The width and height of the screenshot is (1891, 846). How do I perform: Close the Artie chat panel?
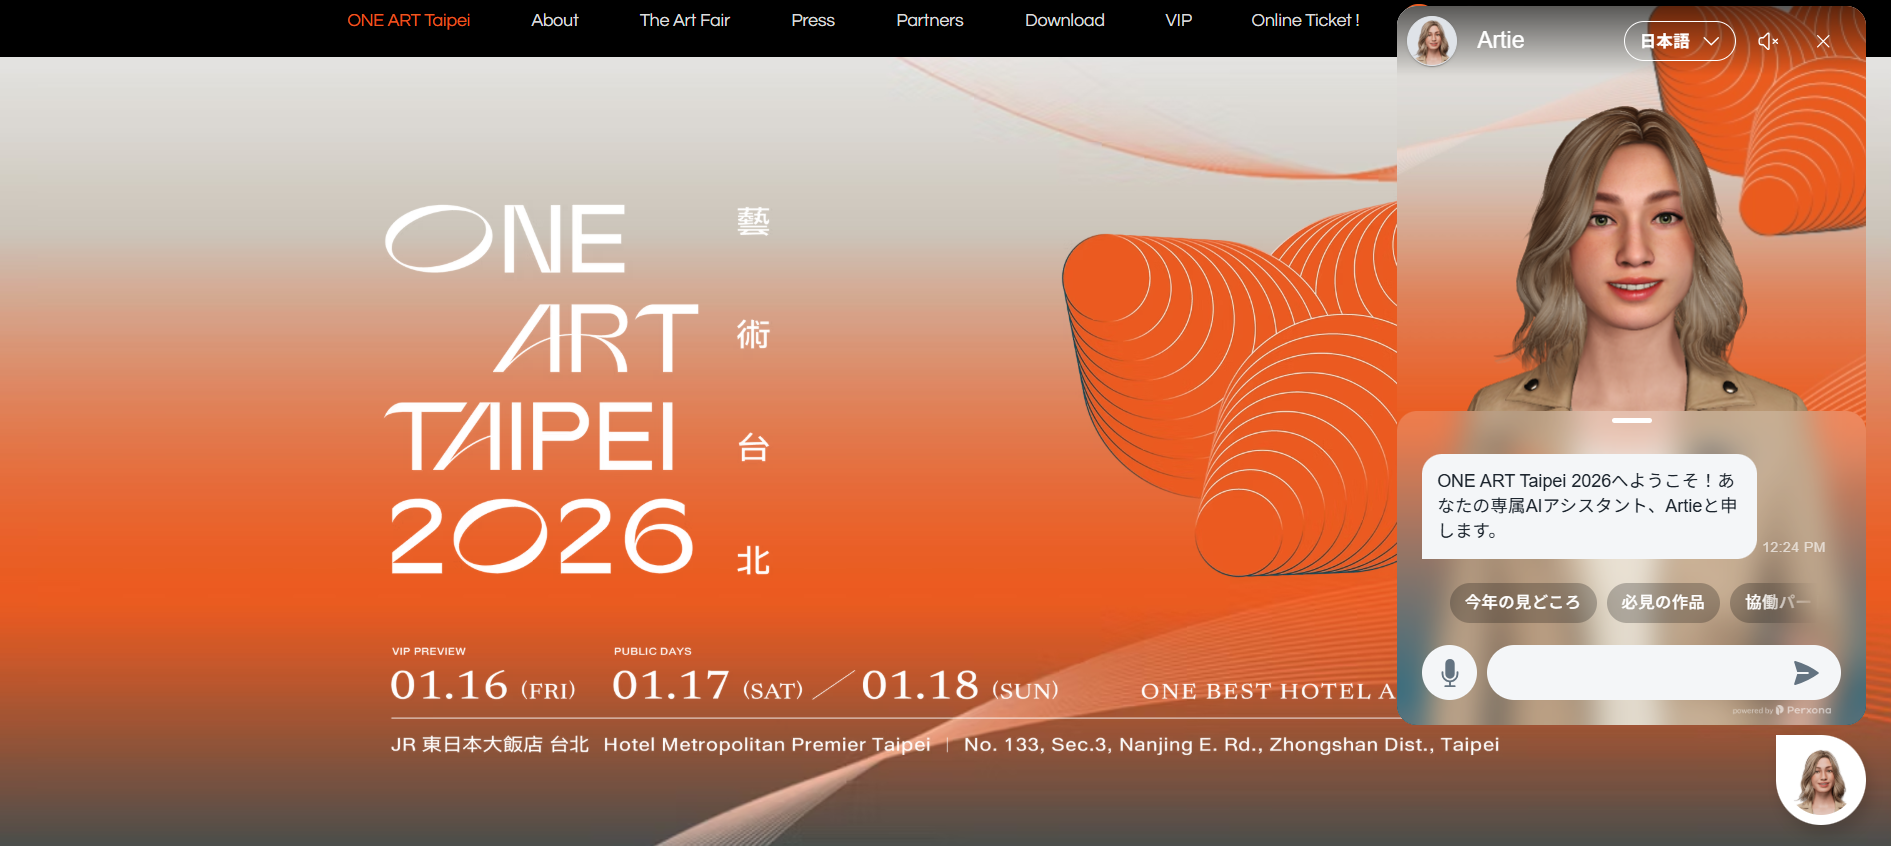(x=1823, y=41)
